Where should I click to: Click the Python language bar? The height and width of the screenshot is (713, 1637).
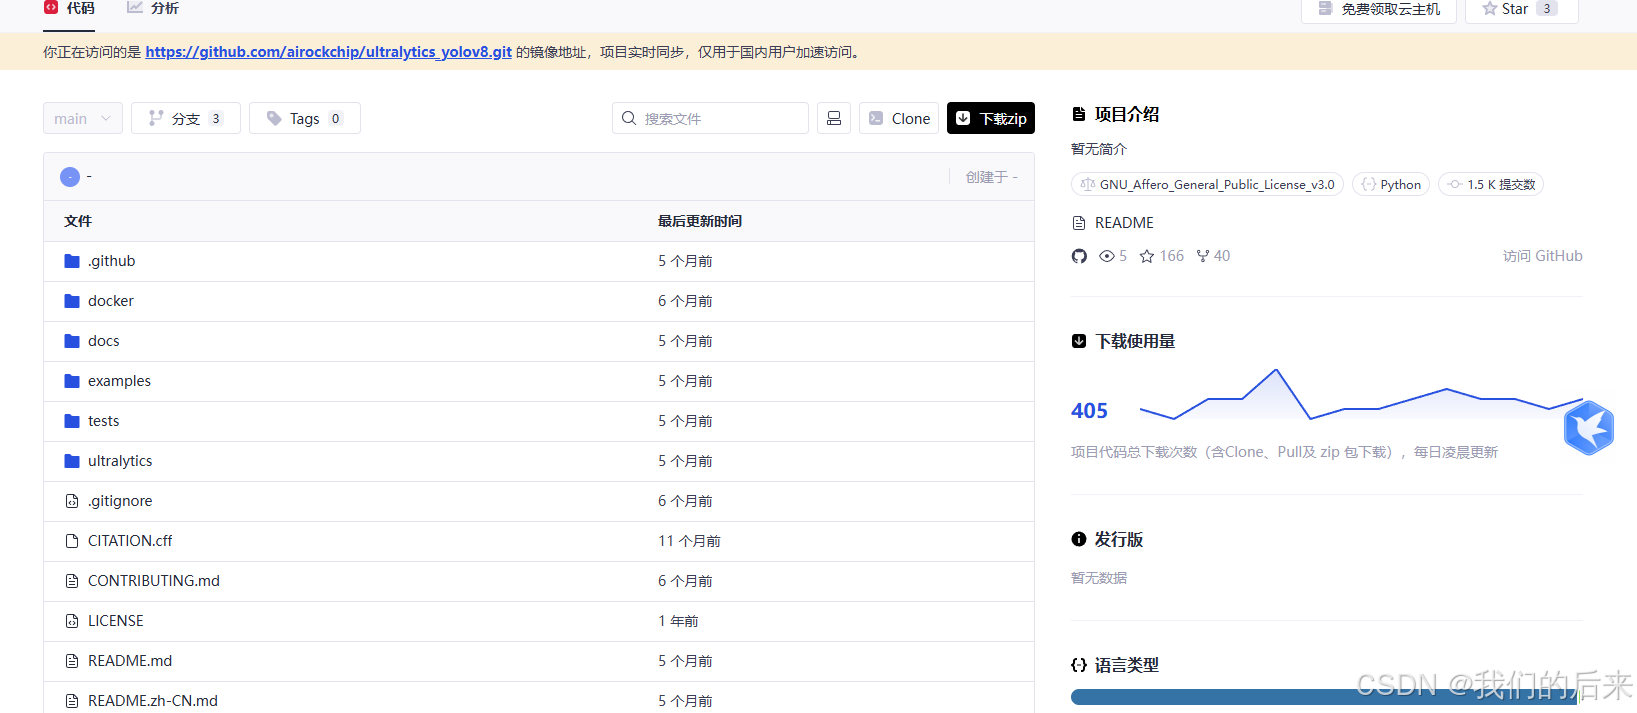tap(1325, 697)
